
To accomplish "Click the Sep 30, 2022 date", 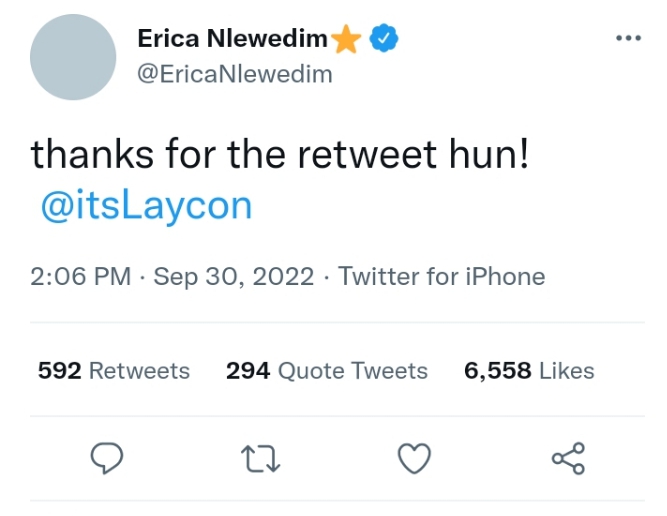I will point(236,276).
